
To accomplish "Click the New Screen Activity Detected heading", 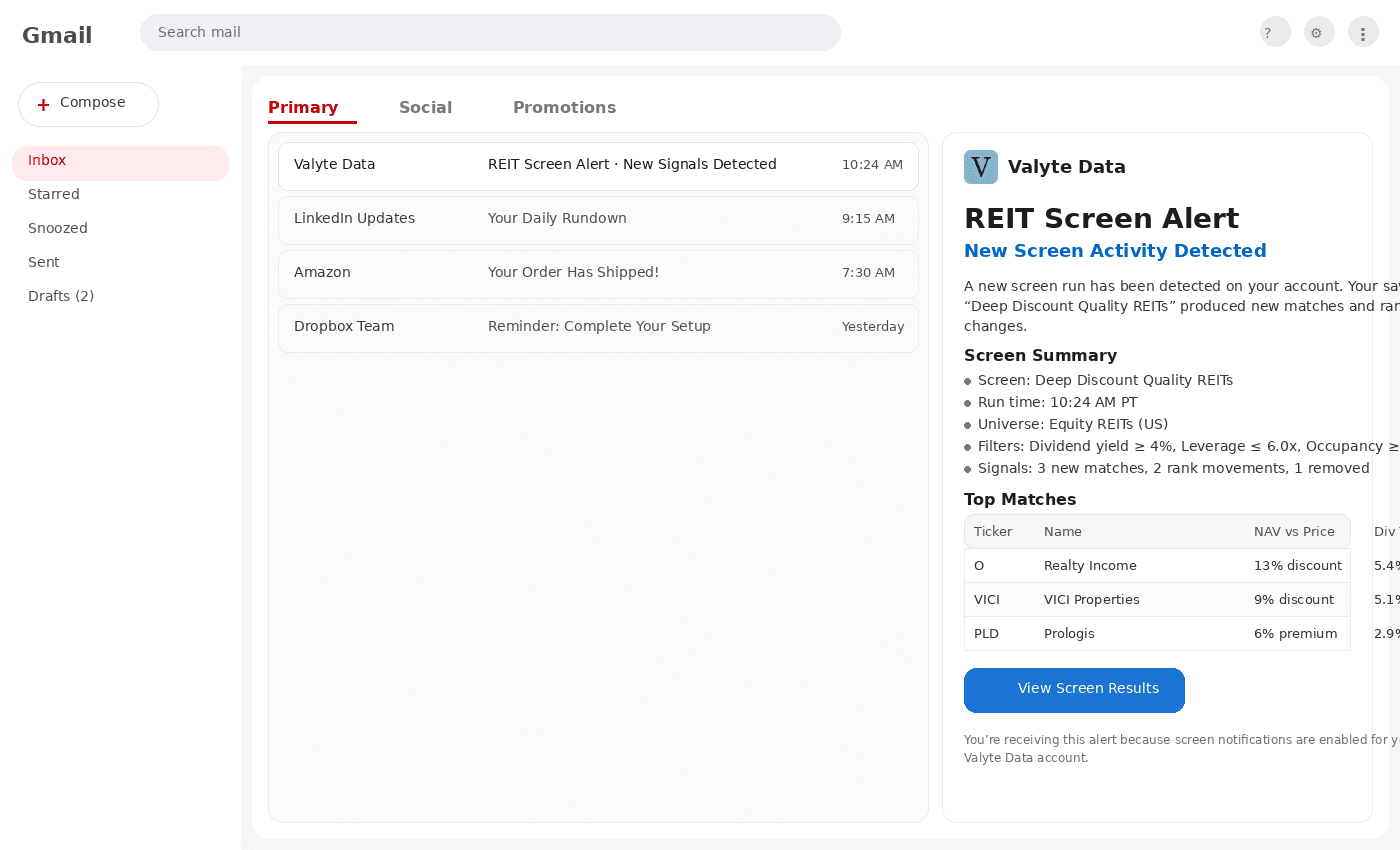I will coord(1115,251).
